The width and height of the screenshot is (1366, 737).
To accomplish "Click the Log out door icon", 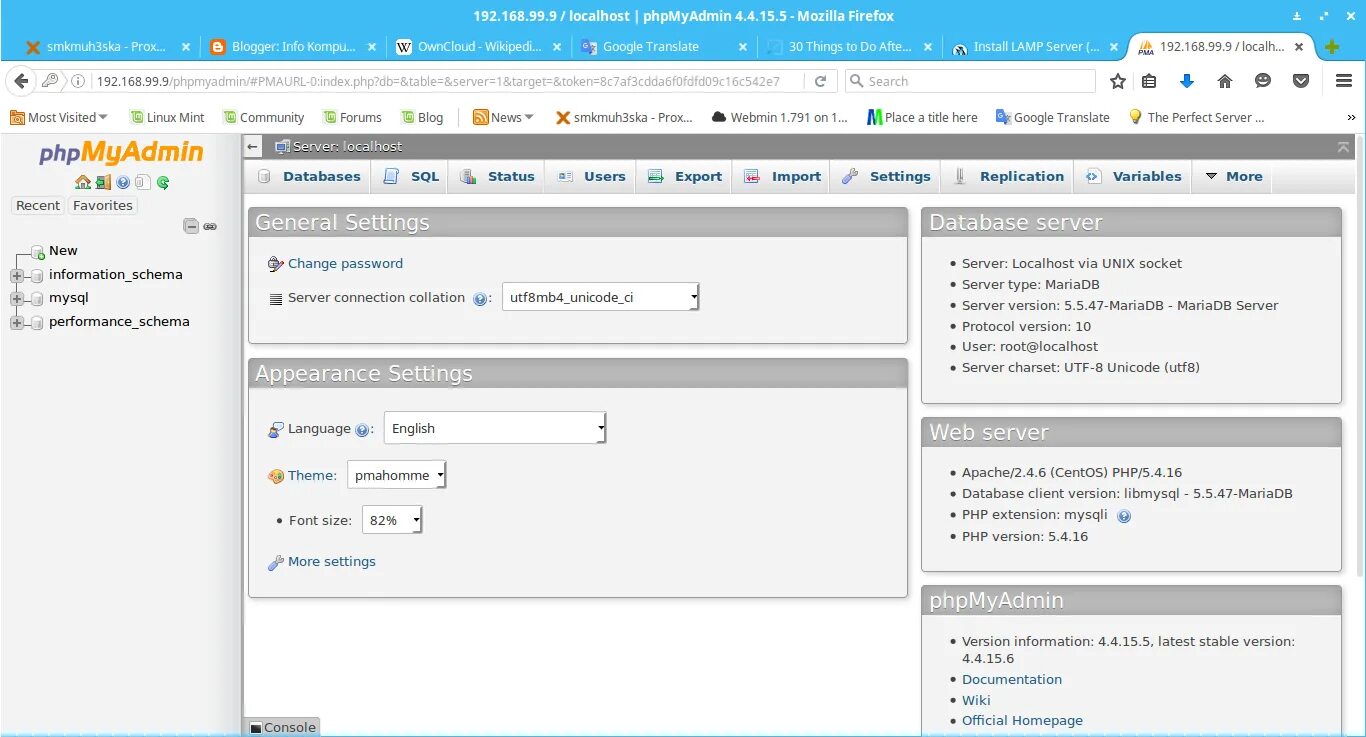I will pyautogui.click(x=103, y=182).
